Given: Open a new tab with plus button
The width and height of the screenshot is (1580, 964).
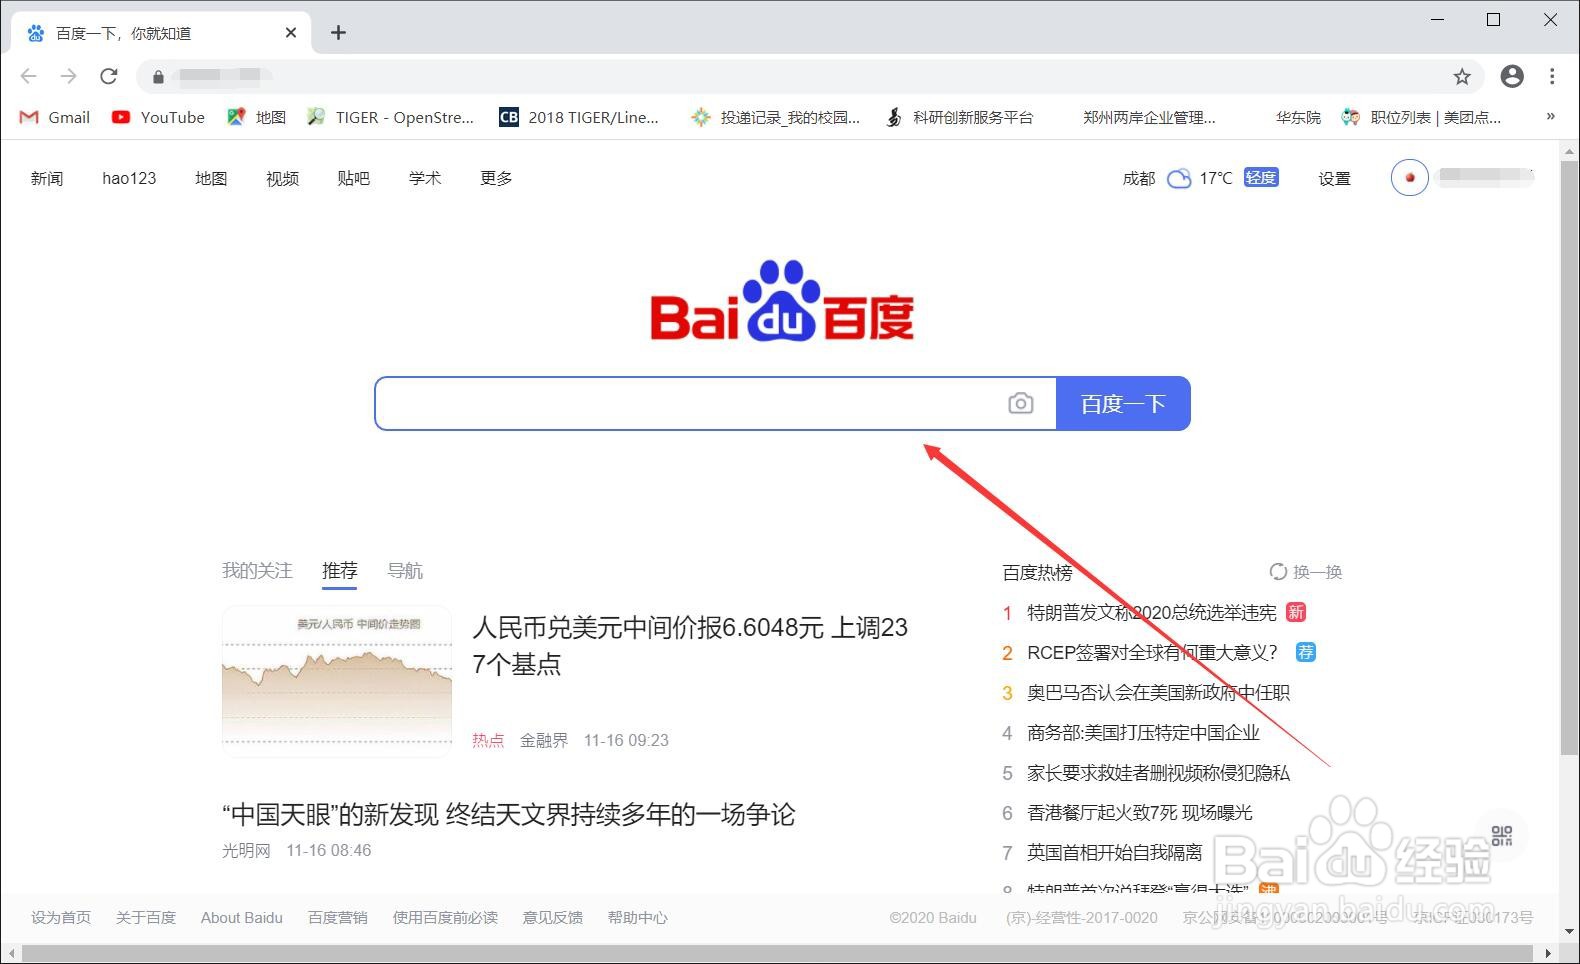Looking at the screenshot, I should pos(338,33).
